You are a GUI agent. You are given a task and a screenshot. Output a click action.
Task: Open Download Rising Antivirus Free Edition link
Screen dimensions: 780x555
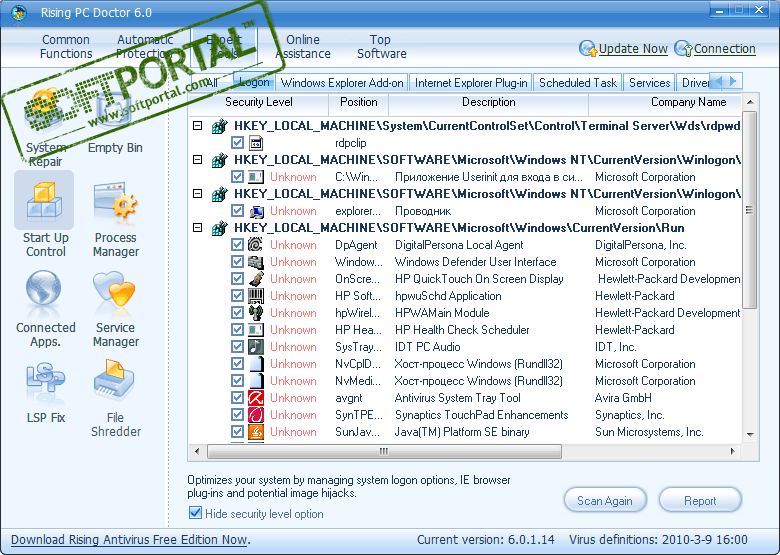click(x=130, y=540)
